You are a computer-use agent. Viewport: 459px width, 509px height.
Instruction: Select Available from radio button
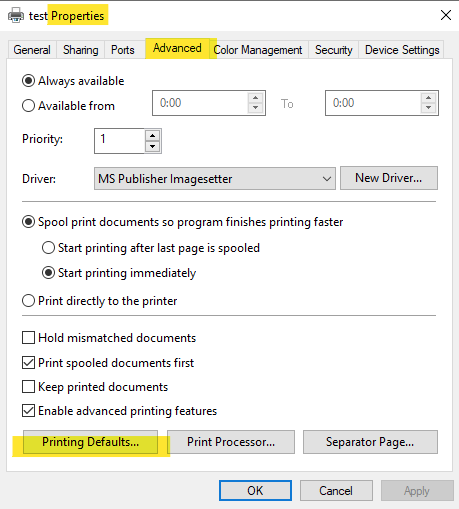point(28,106)
